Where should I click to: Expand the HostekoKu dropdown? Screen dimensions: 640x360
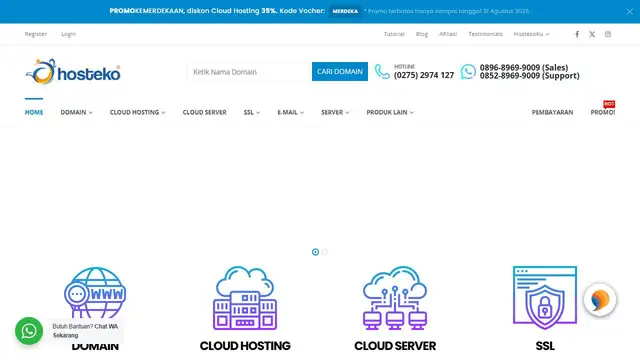[531, 34]
